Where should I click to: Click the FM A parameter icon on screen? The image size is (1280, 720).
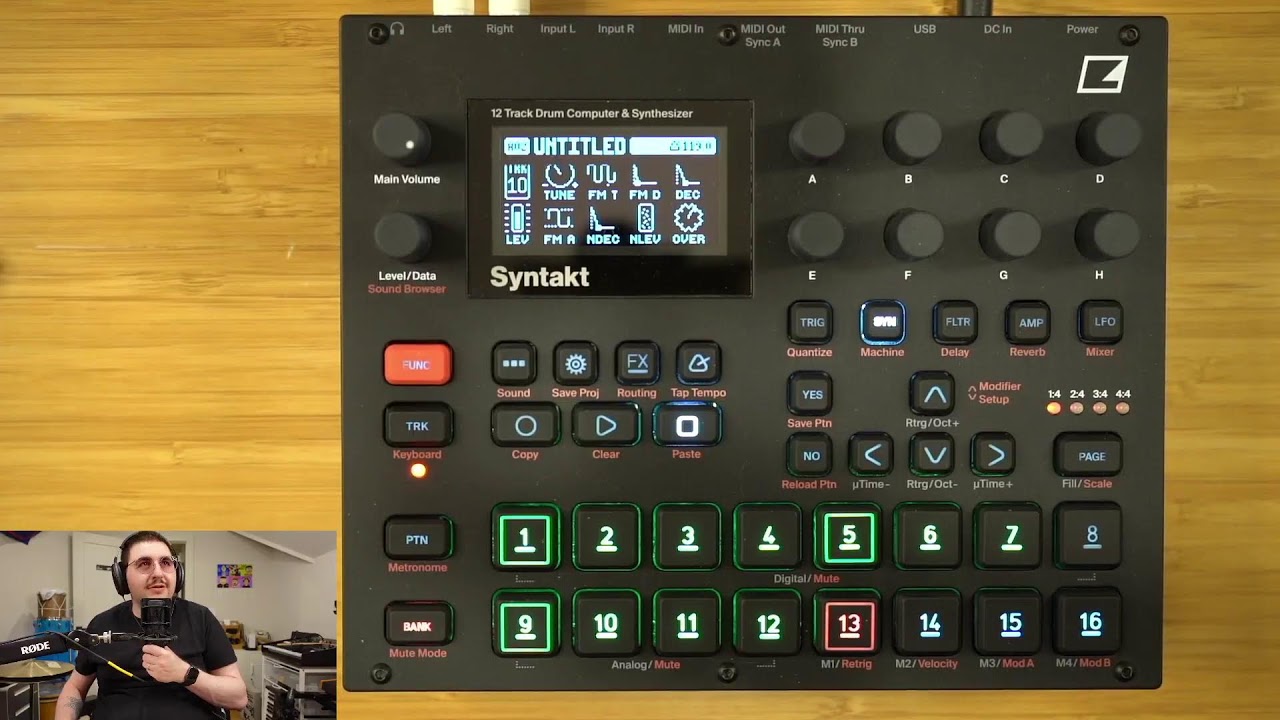pyautogui.click(x=559, y=226)
